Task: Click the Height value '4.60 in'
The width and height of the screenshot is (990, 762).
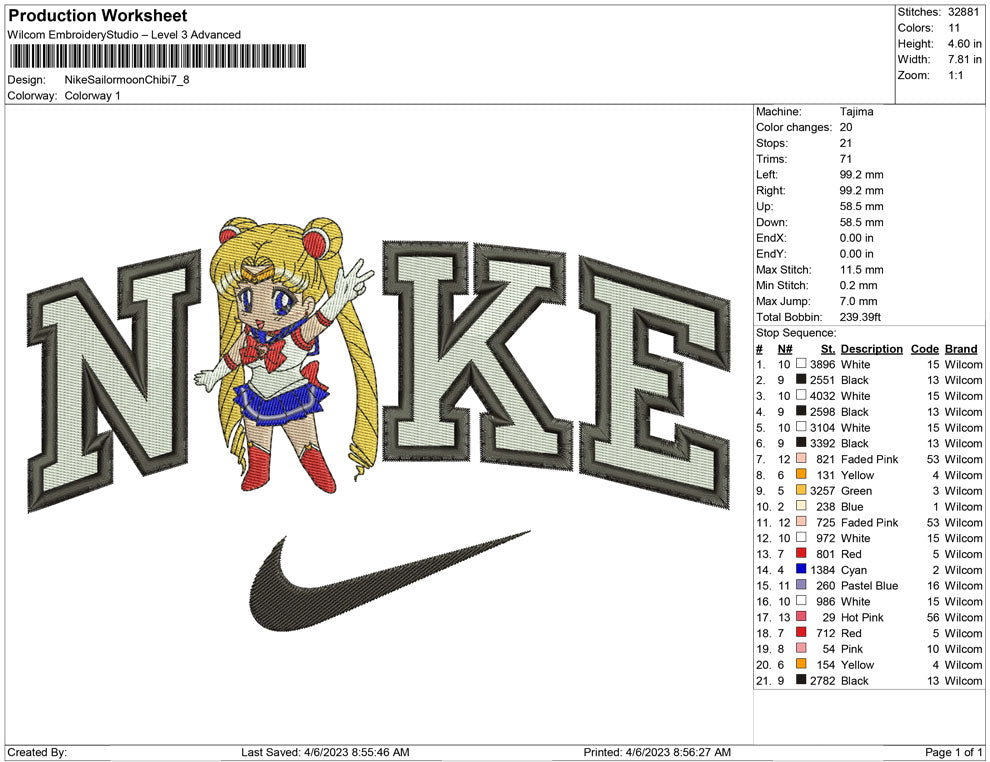Action: [964, 44]
